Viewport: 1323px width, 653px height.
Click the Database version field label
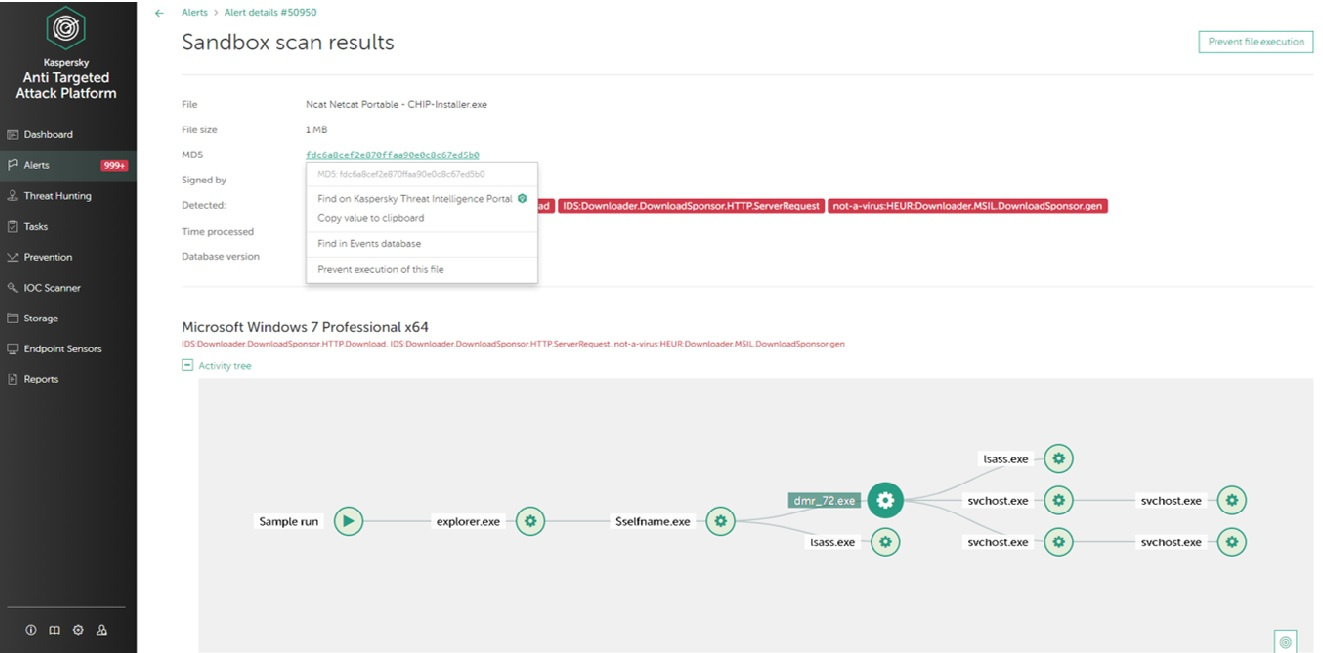tap(221, 257)
